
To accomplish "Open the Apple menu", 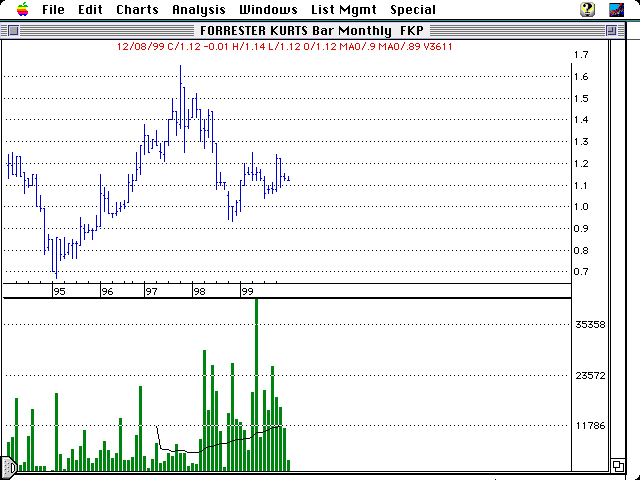I will 23,9.
